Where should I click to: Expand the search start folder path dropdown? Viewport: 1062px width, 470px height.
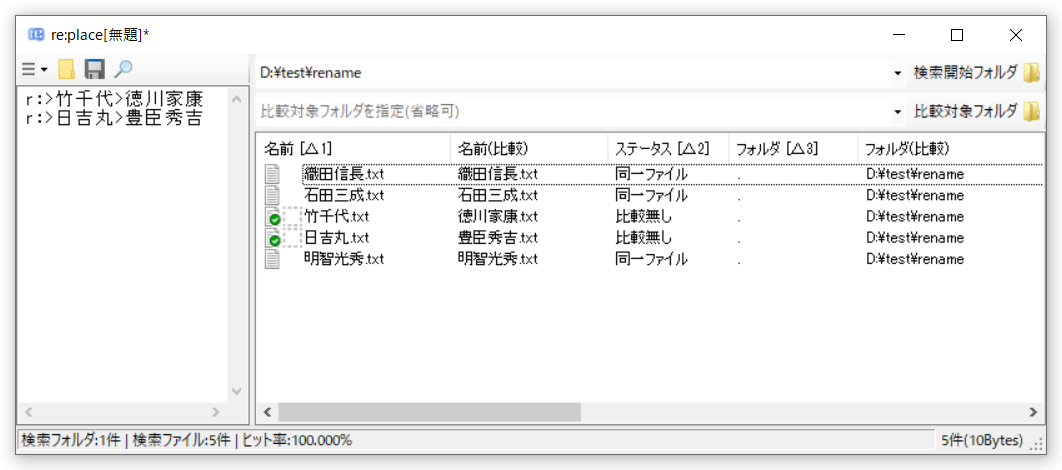click(x=897, y=73)
